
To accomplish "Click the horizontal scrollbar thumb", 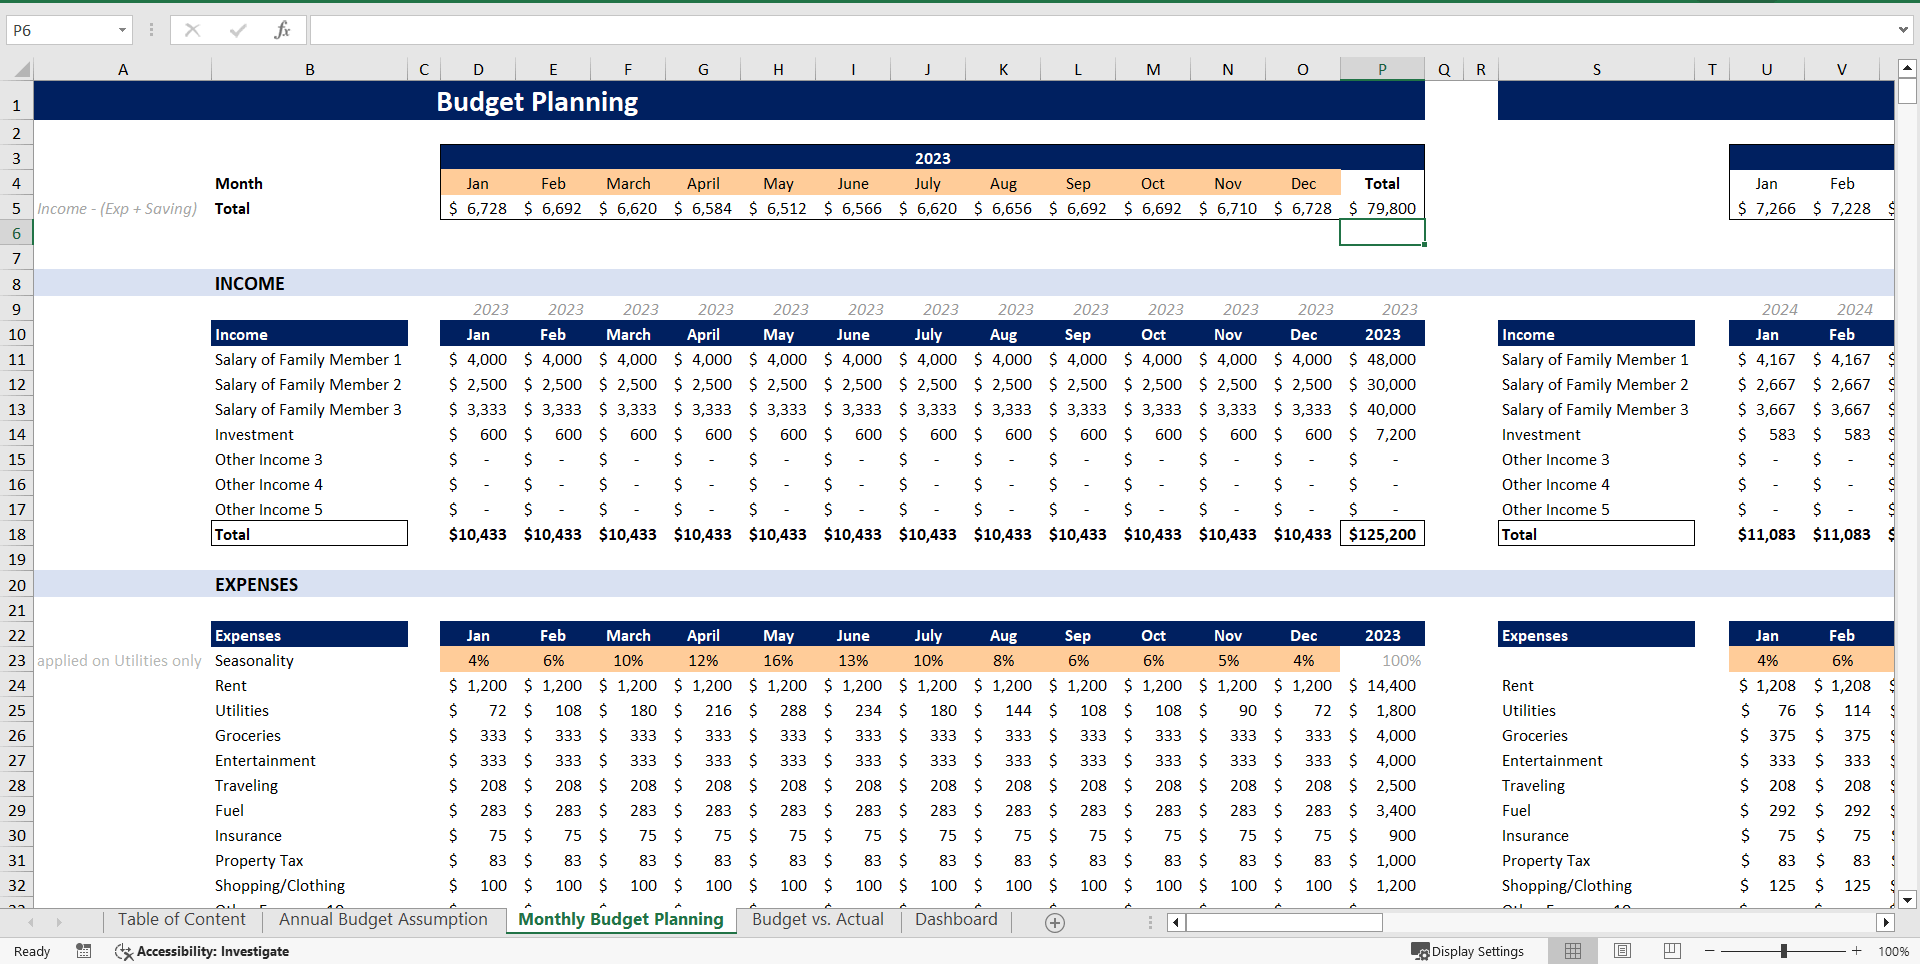I will (1284, 922).
